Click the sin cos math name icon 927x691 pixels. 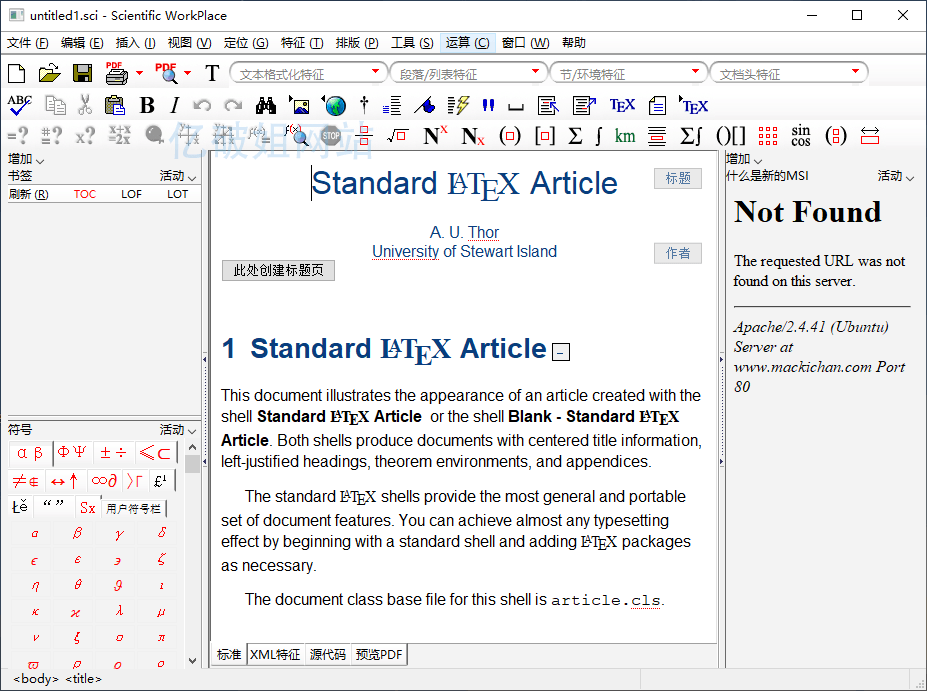pos(801,136)
